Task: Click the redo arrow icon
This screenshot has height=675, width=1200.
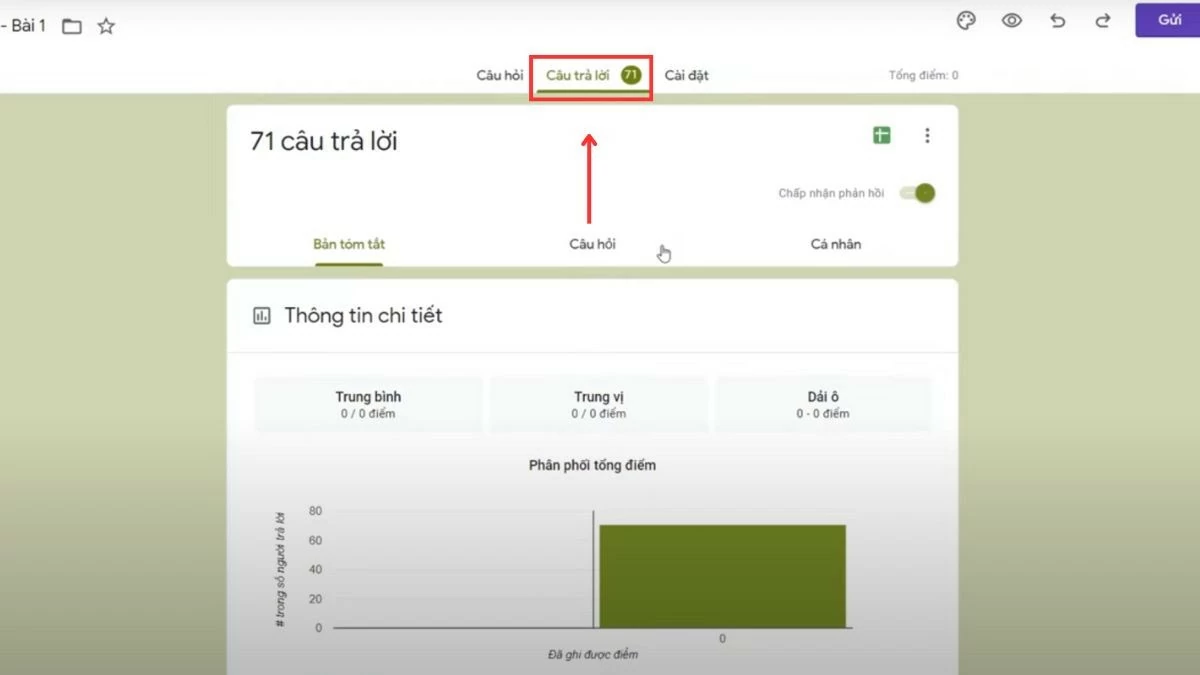Action: point(1102,20)
